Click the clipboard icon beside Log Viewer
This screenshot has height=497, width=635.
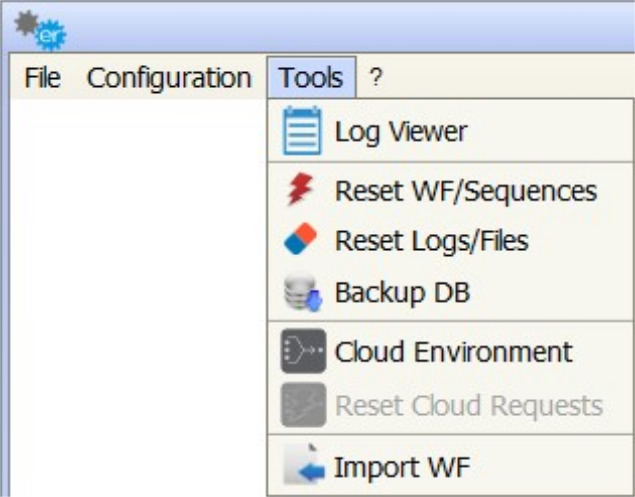[x=301, y=131]
